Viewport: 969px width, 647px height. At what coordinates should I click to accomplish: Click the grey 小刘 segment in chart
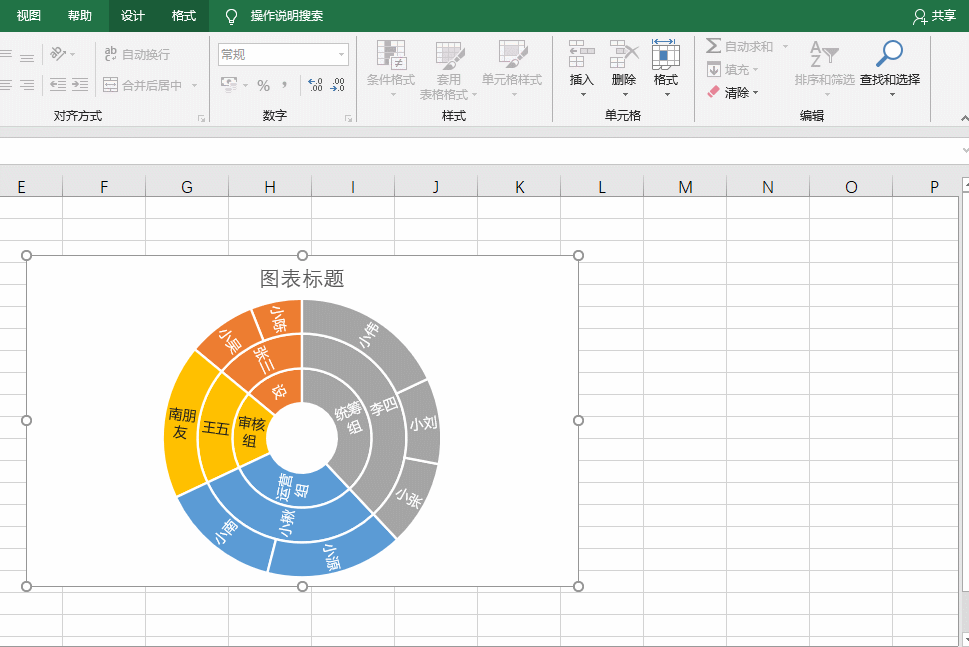click(423, 423)
